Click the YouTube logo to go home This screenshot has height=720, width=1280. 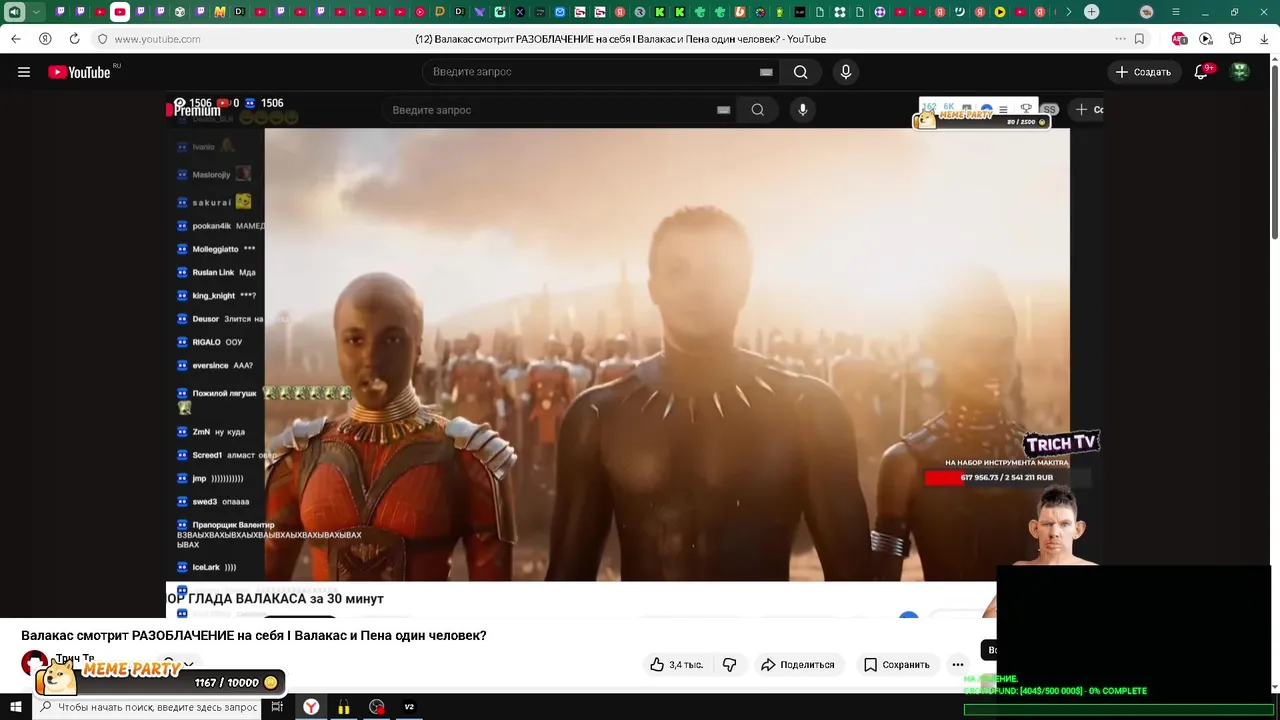(80, 72)
